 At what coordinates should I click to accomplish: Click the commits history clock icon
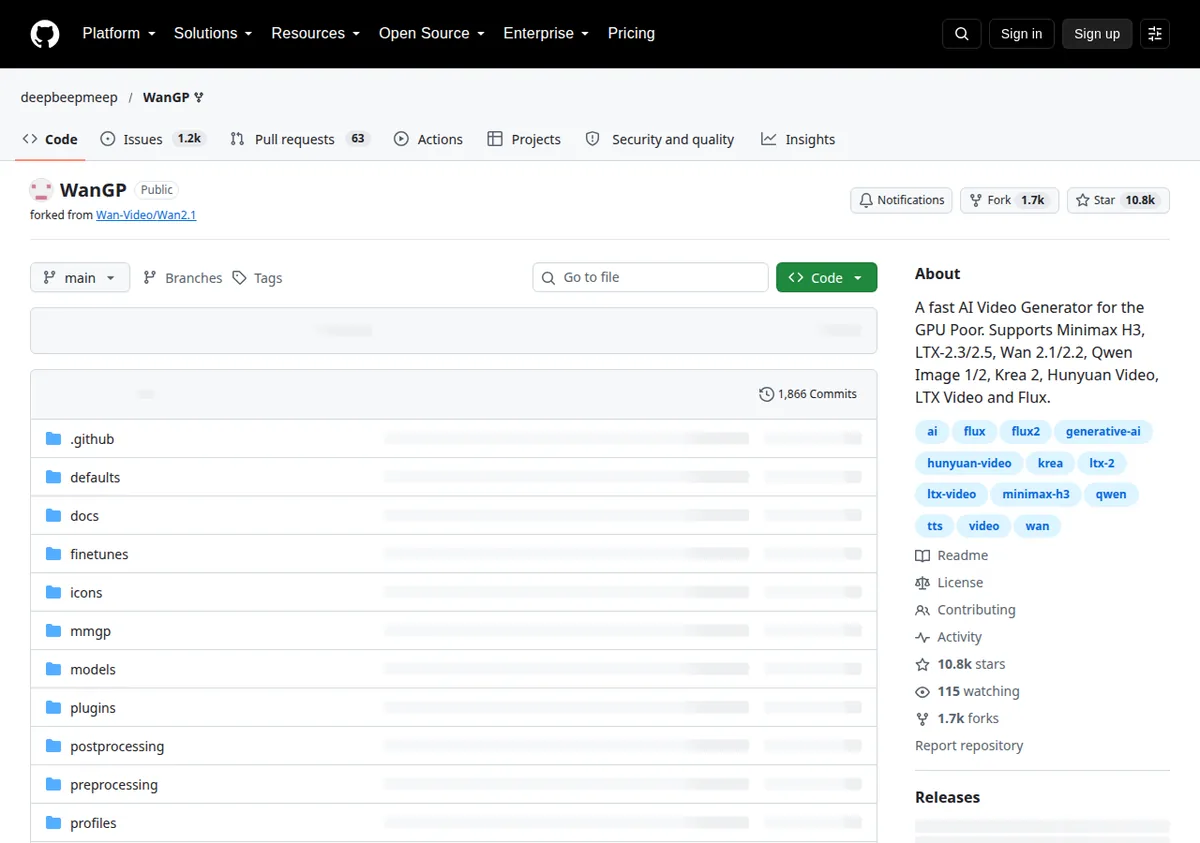766,394
